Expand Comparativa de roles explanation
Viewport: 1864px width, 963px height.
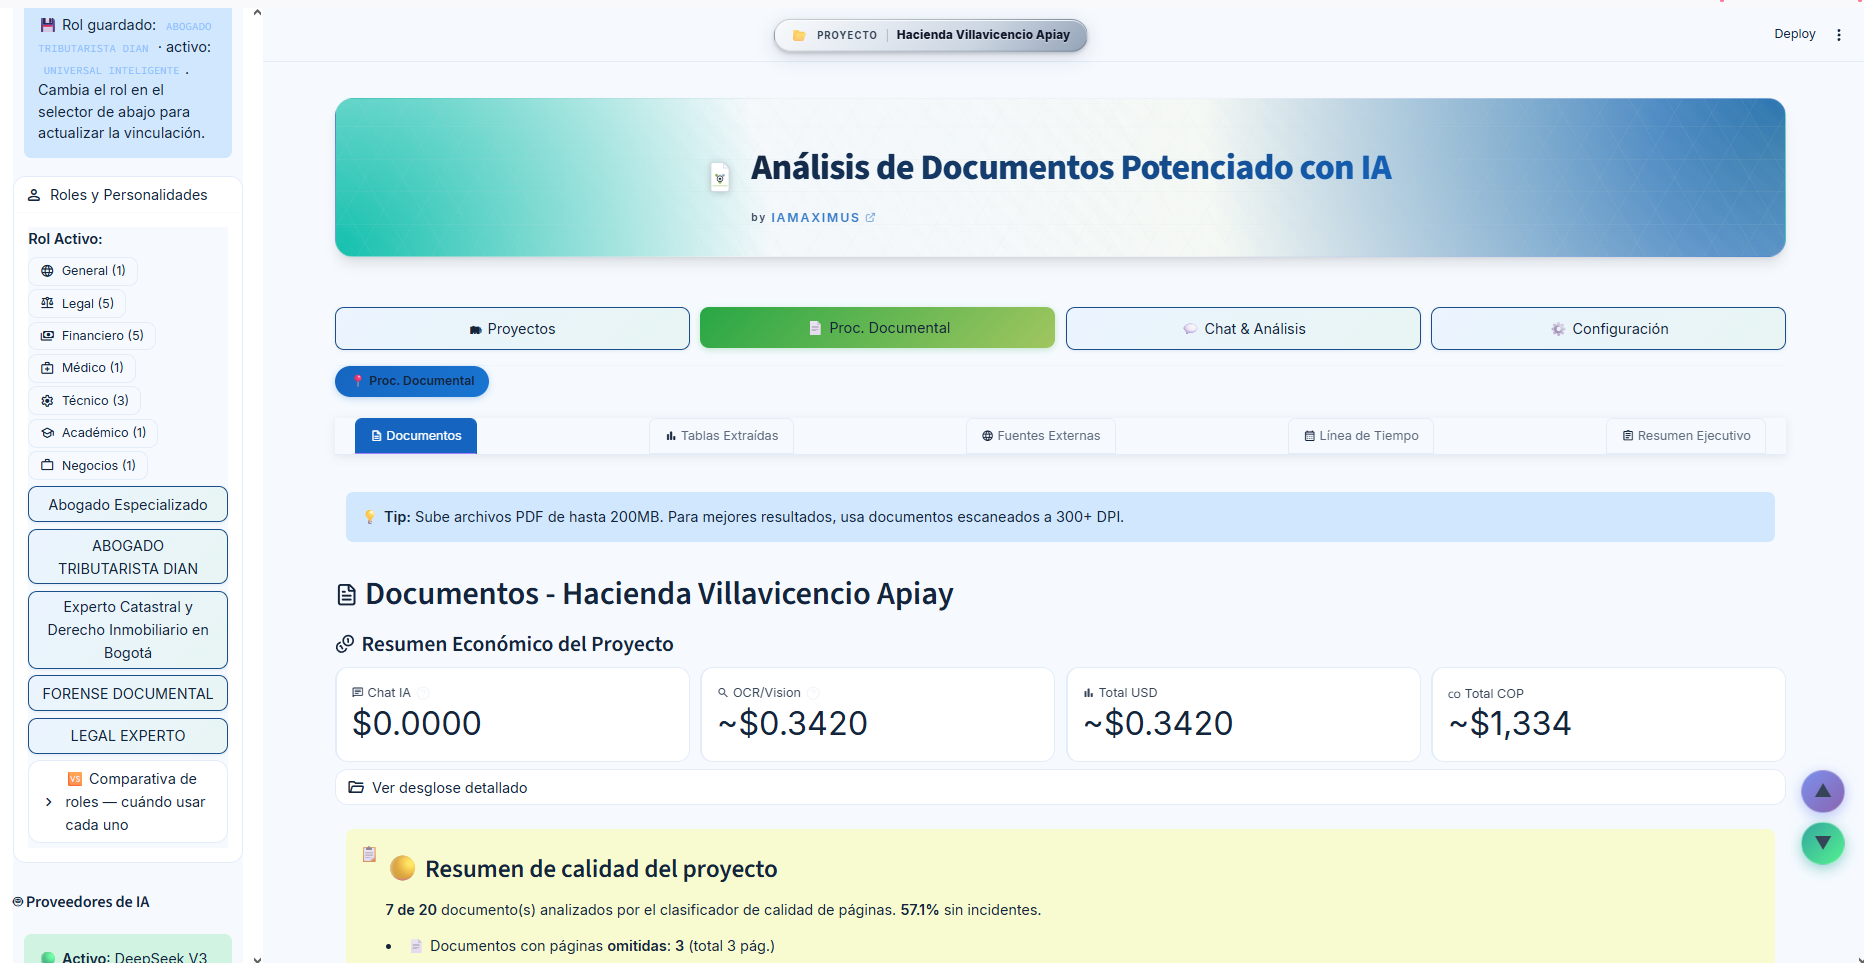click(128, 802)
